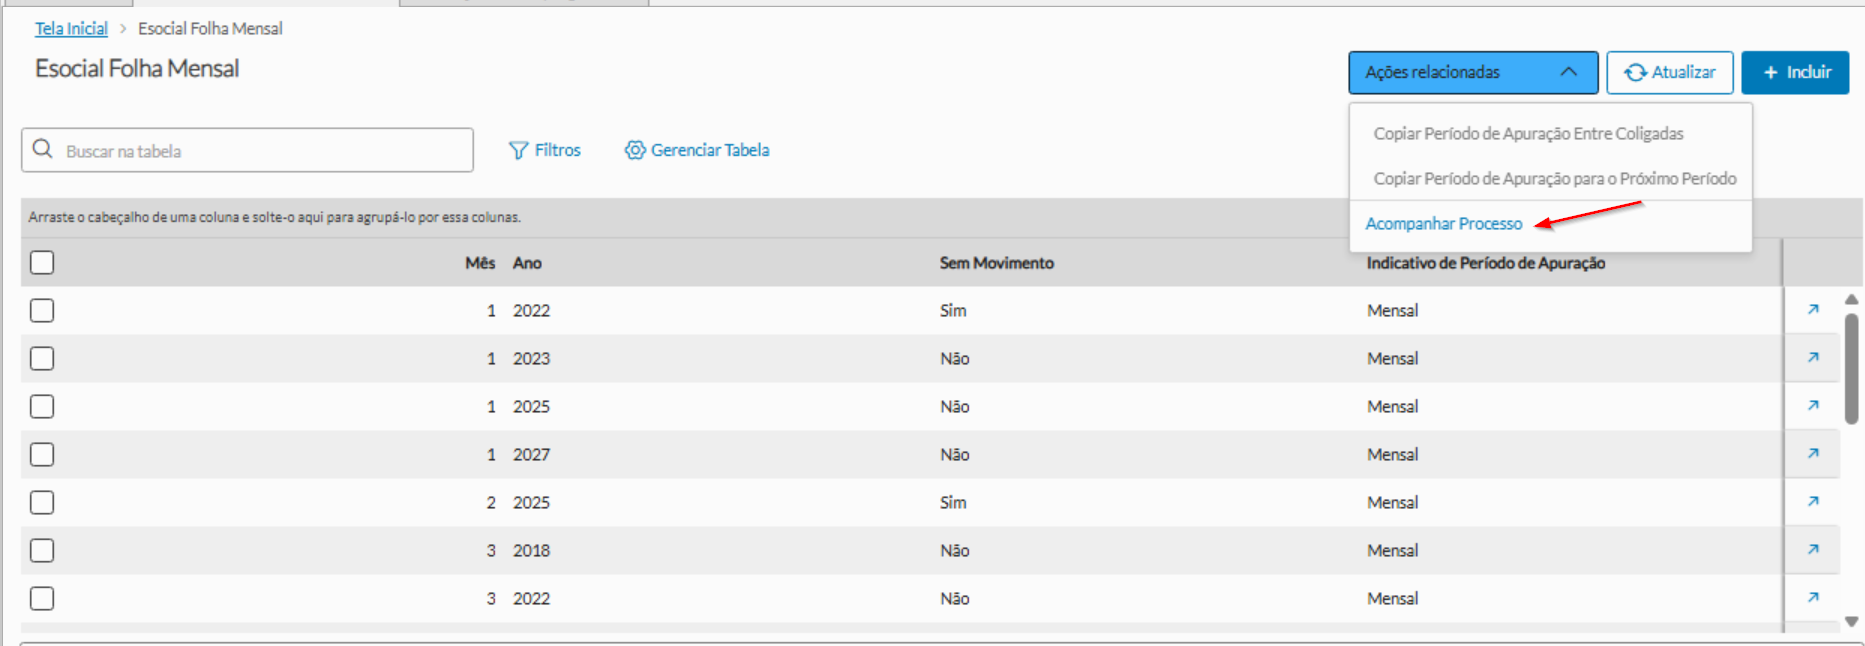Focus the Buscar na tabela search field

click(260, 151)
